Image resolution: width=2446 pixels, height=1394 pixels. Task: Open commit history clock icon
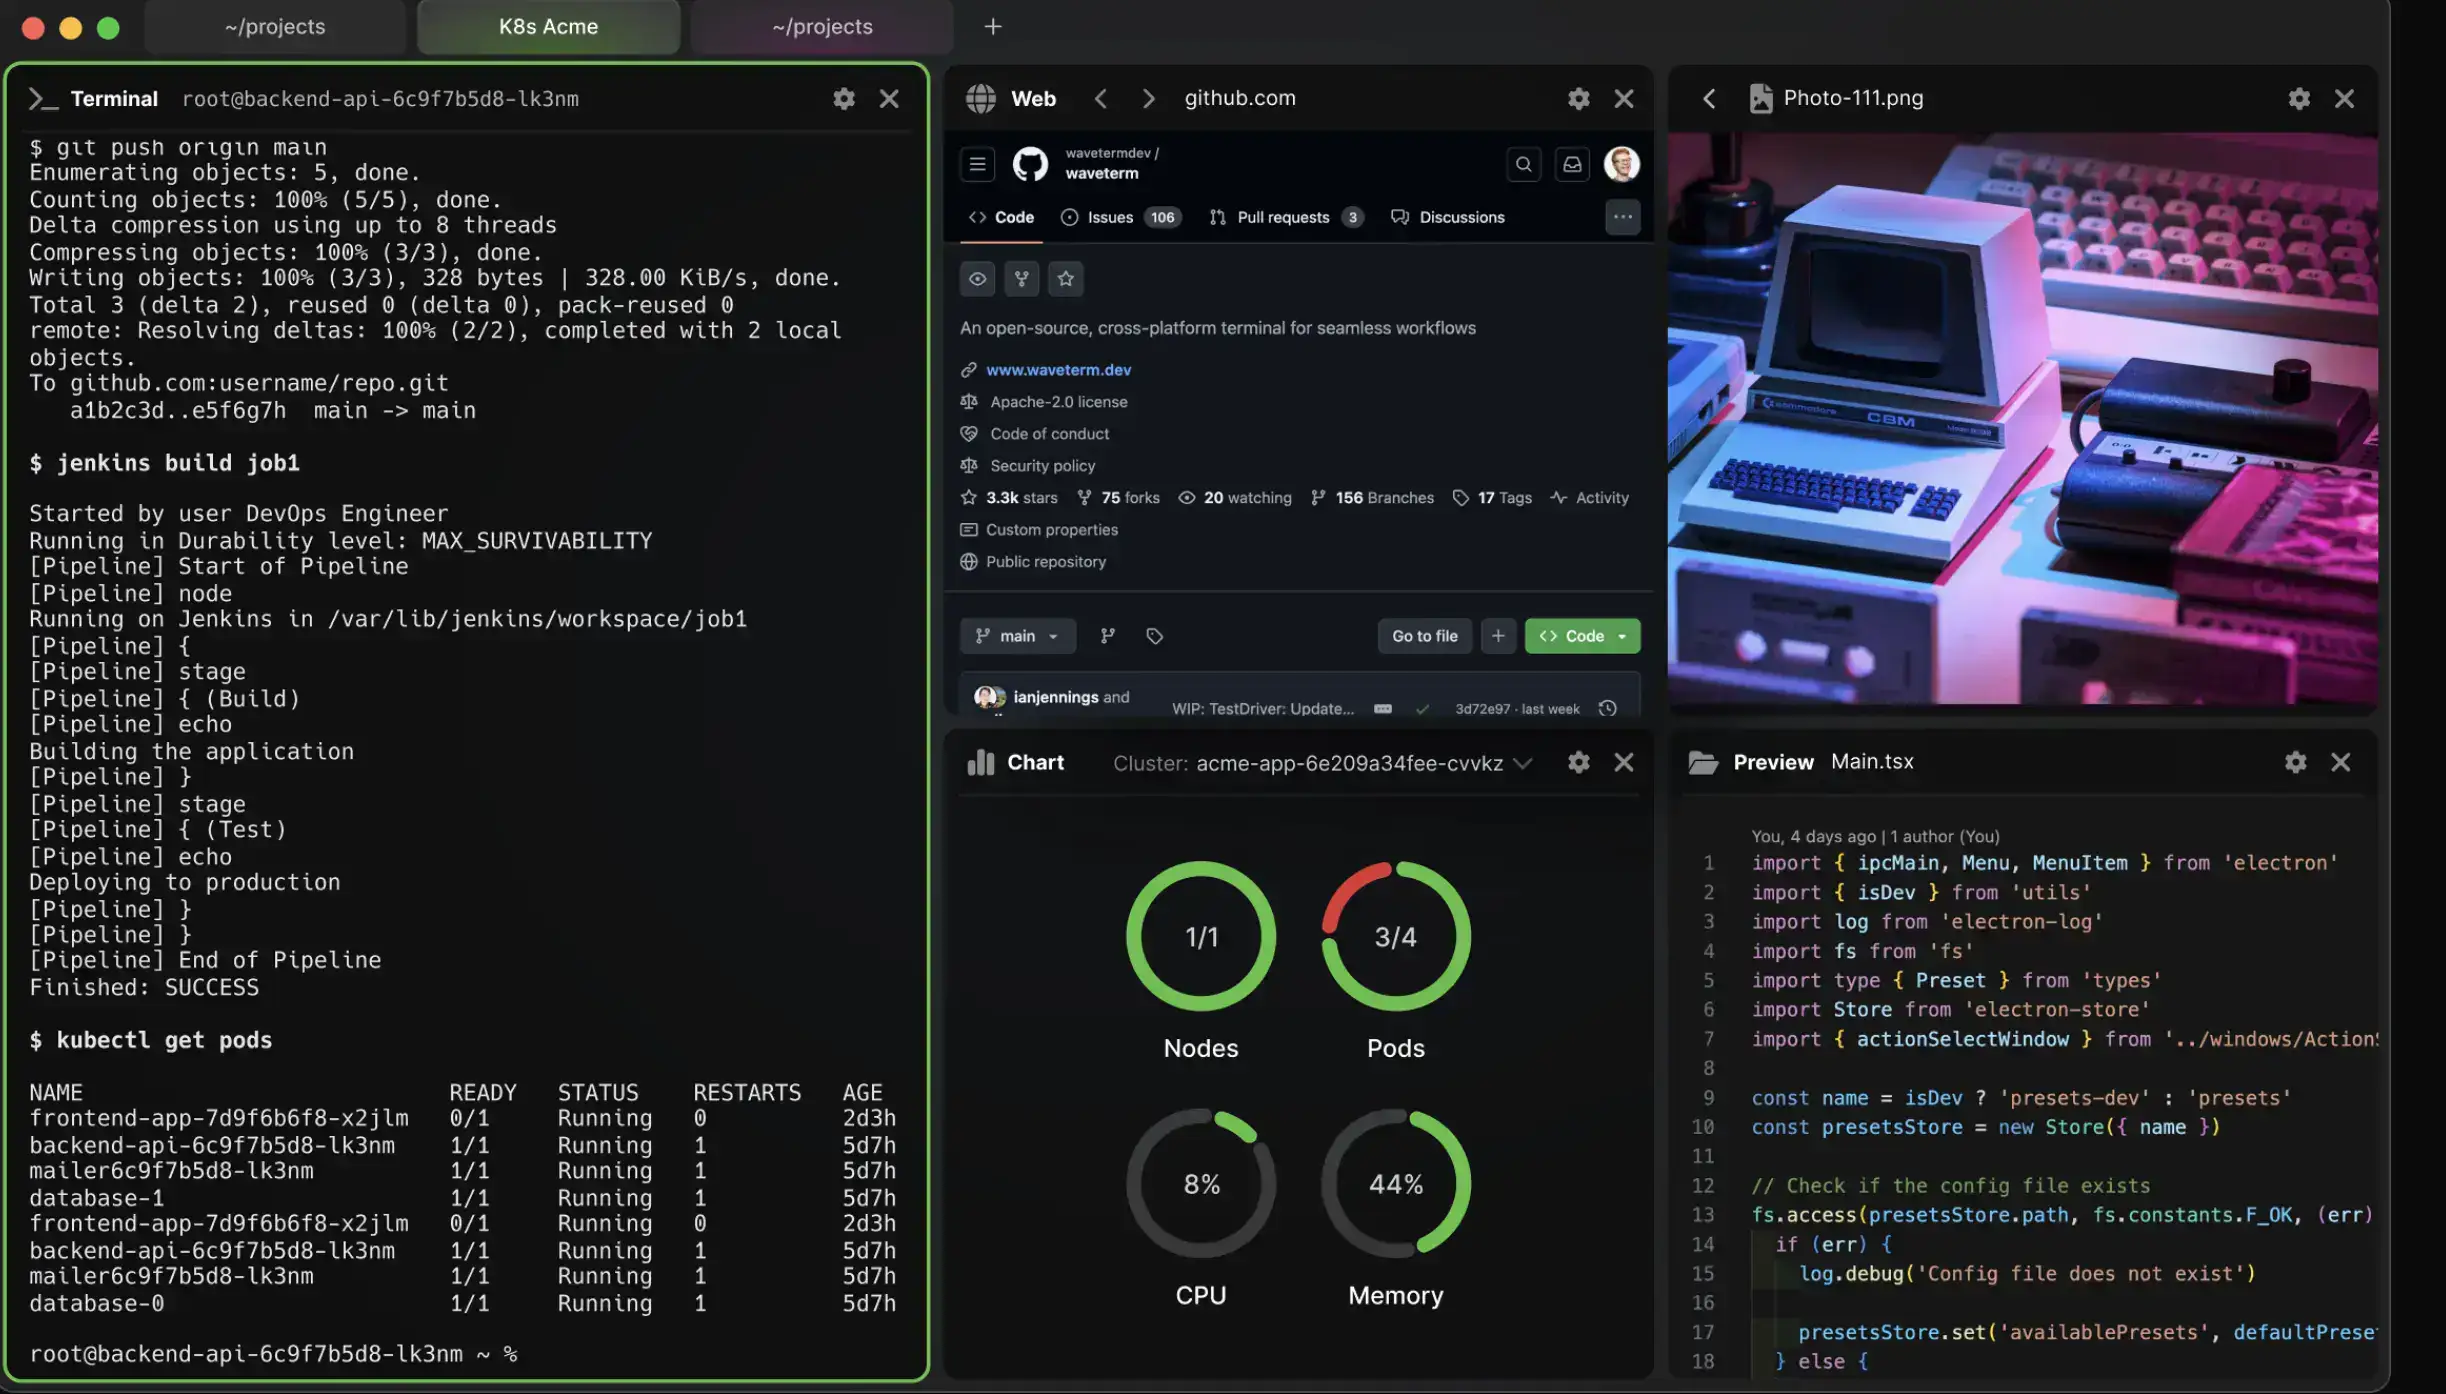coord(1607,708)
